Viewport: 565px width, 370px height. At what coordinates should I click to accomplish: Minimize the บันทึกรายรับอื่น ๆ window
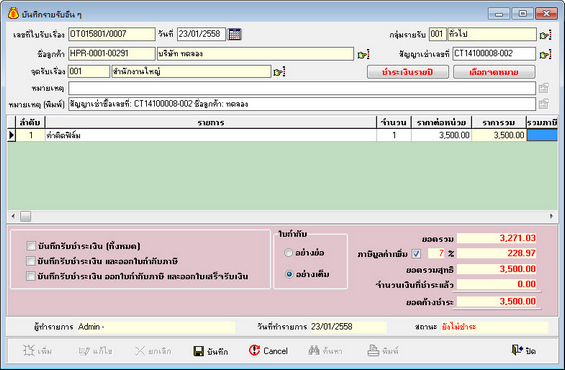click(499, 14)
